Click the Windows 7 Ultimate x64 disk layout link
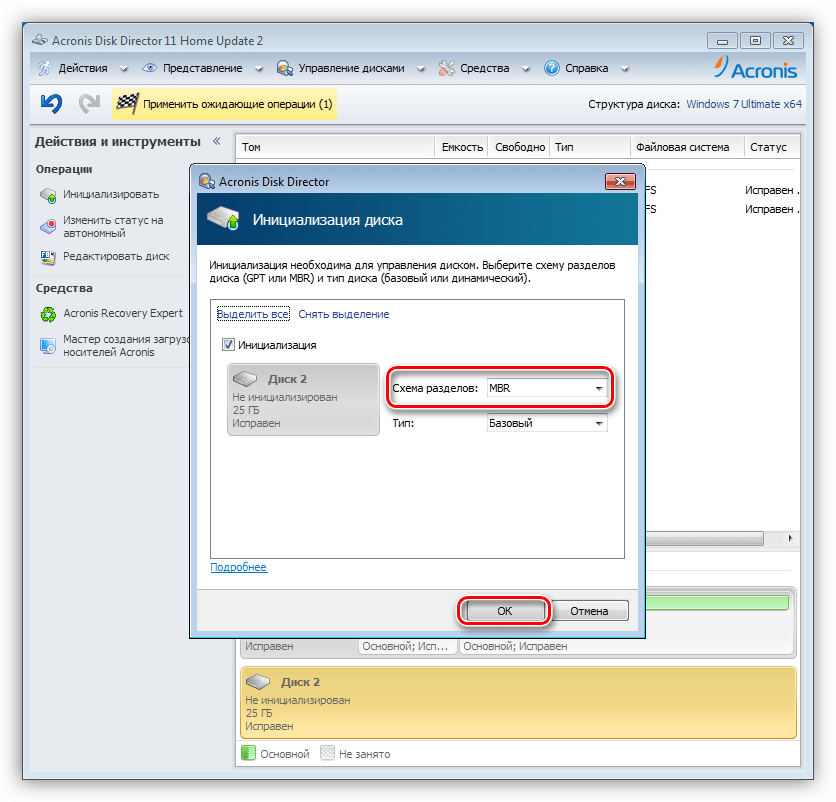This screenshot has height=802, width=836. [x=744, y=104]
